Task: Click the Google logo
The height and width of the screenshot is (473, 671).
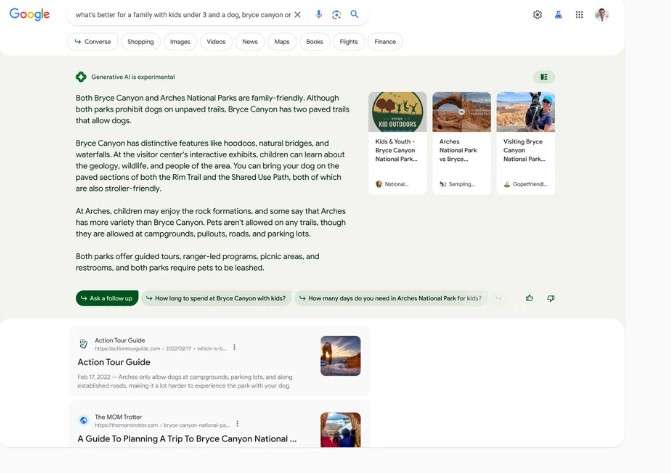Action: click(30, 14)
